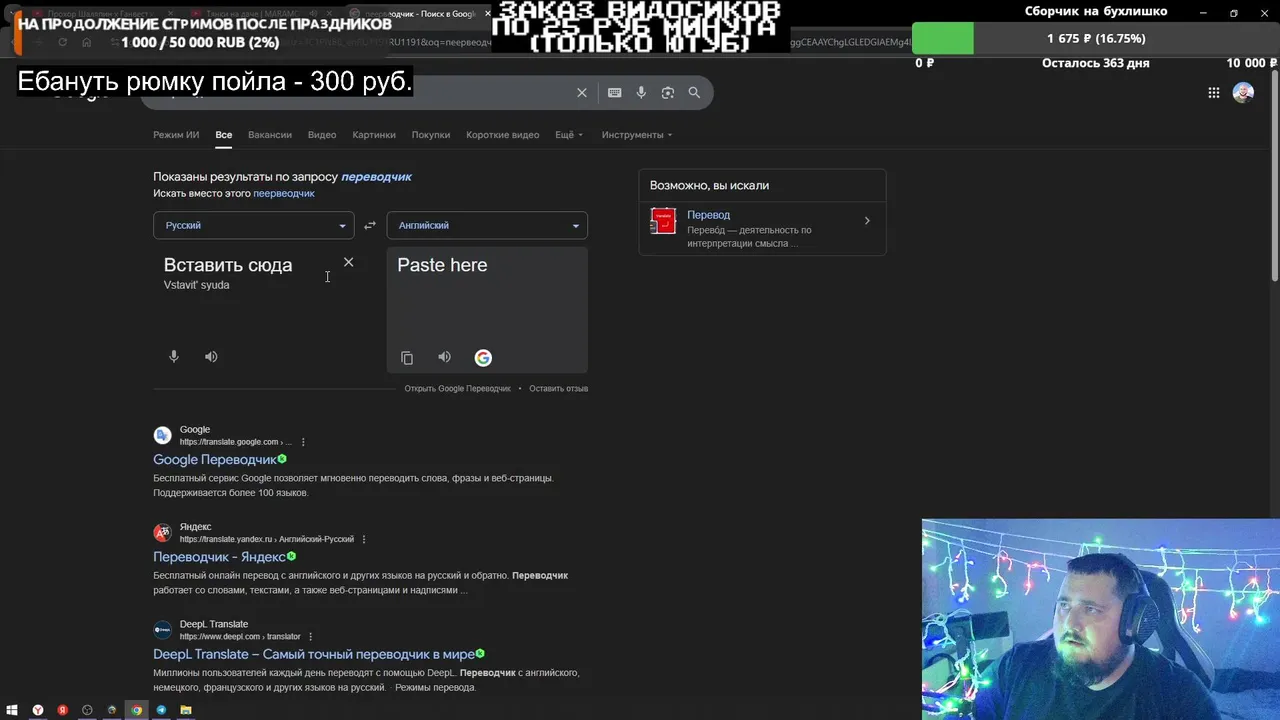The image size is (1280, 720).
Task: Open the 'Открыть Google Переводчик' link
Action: click(x=457, y=388)
